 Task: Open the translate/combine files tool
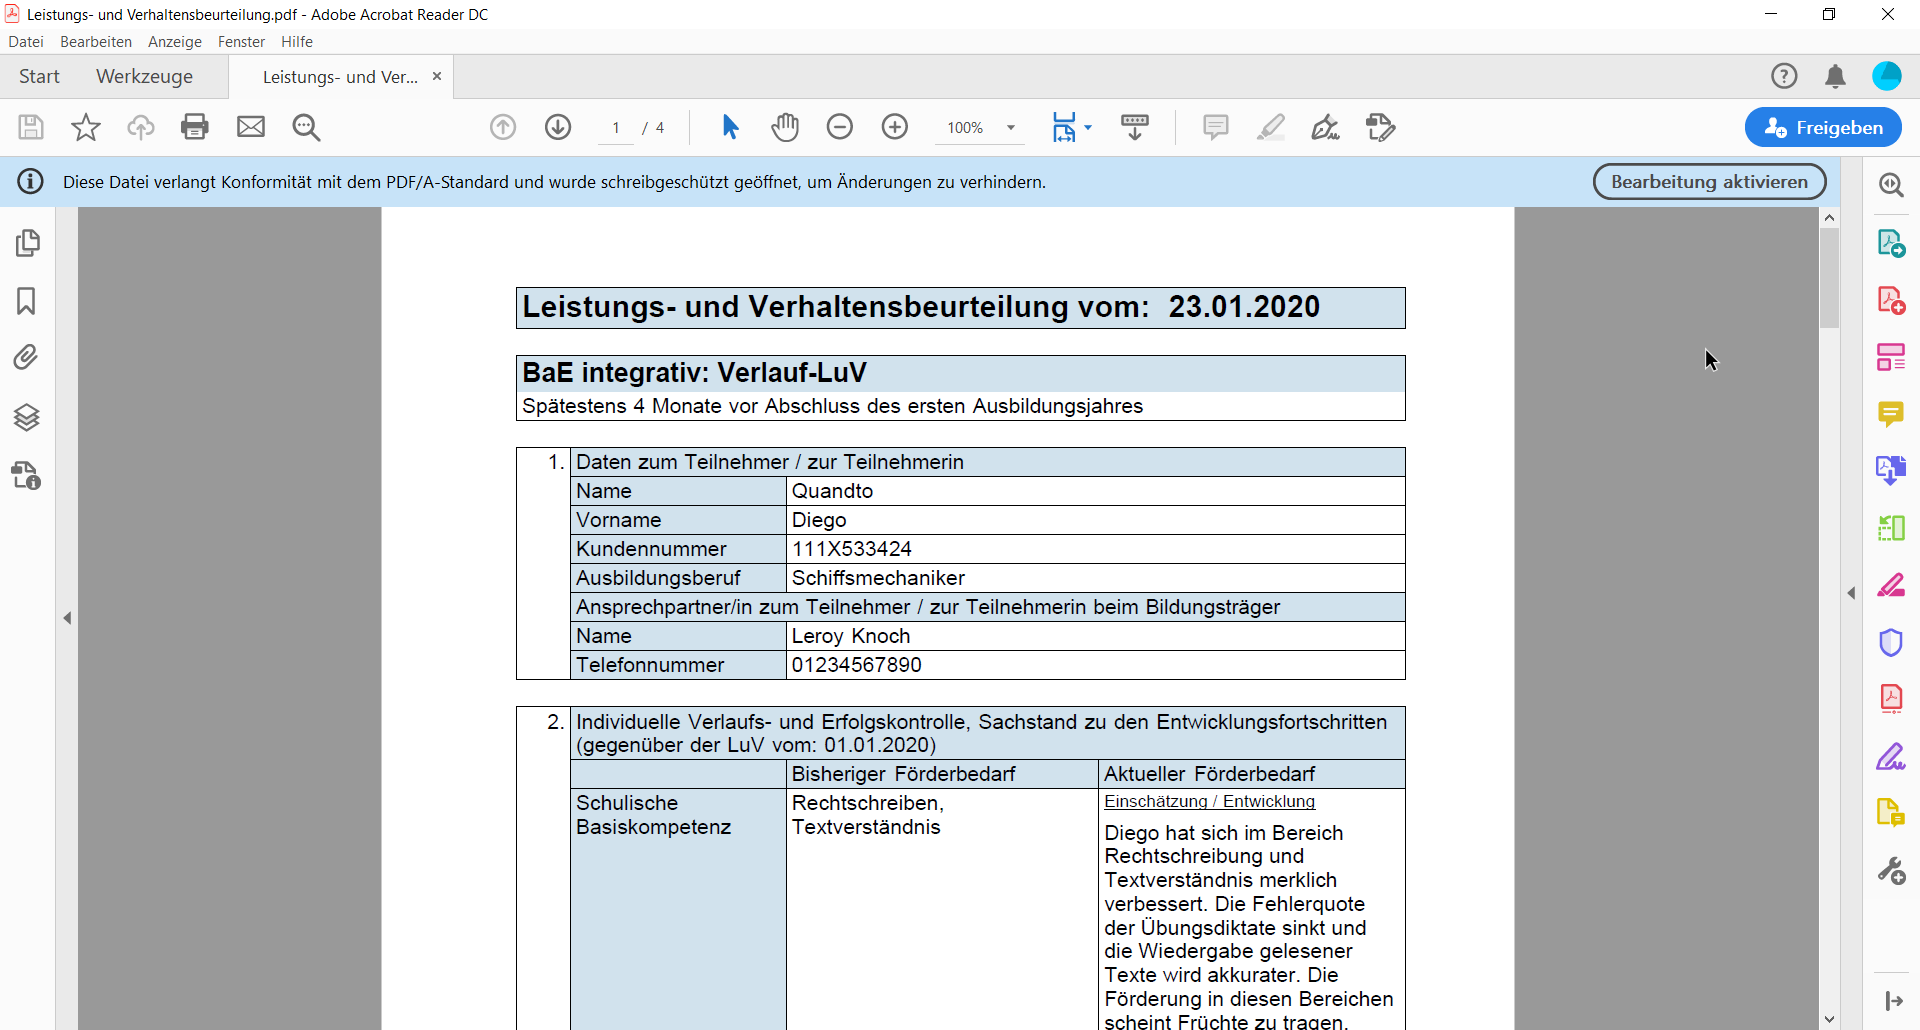coord(1891,471)
